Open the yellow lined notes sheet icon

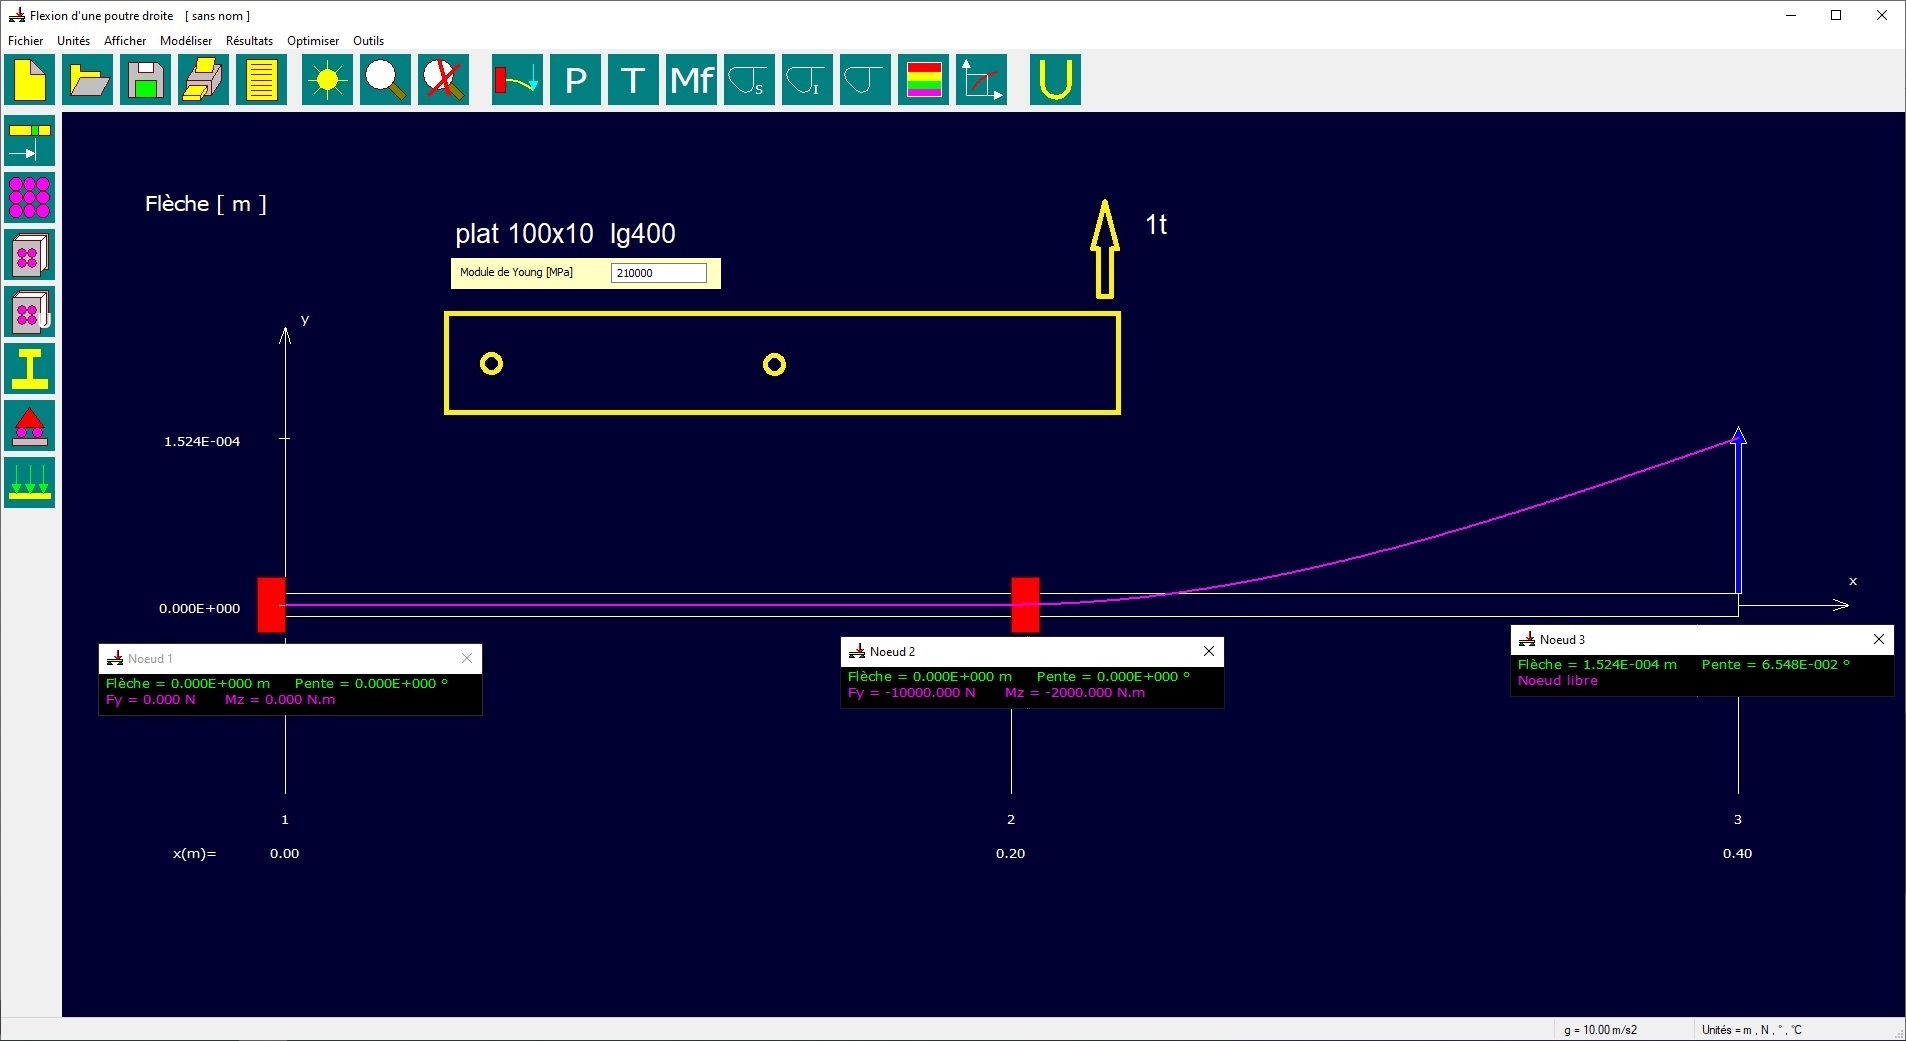[262, 80]
